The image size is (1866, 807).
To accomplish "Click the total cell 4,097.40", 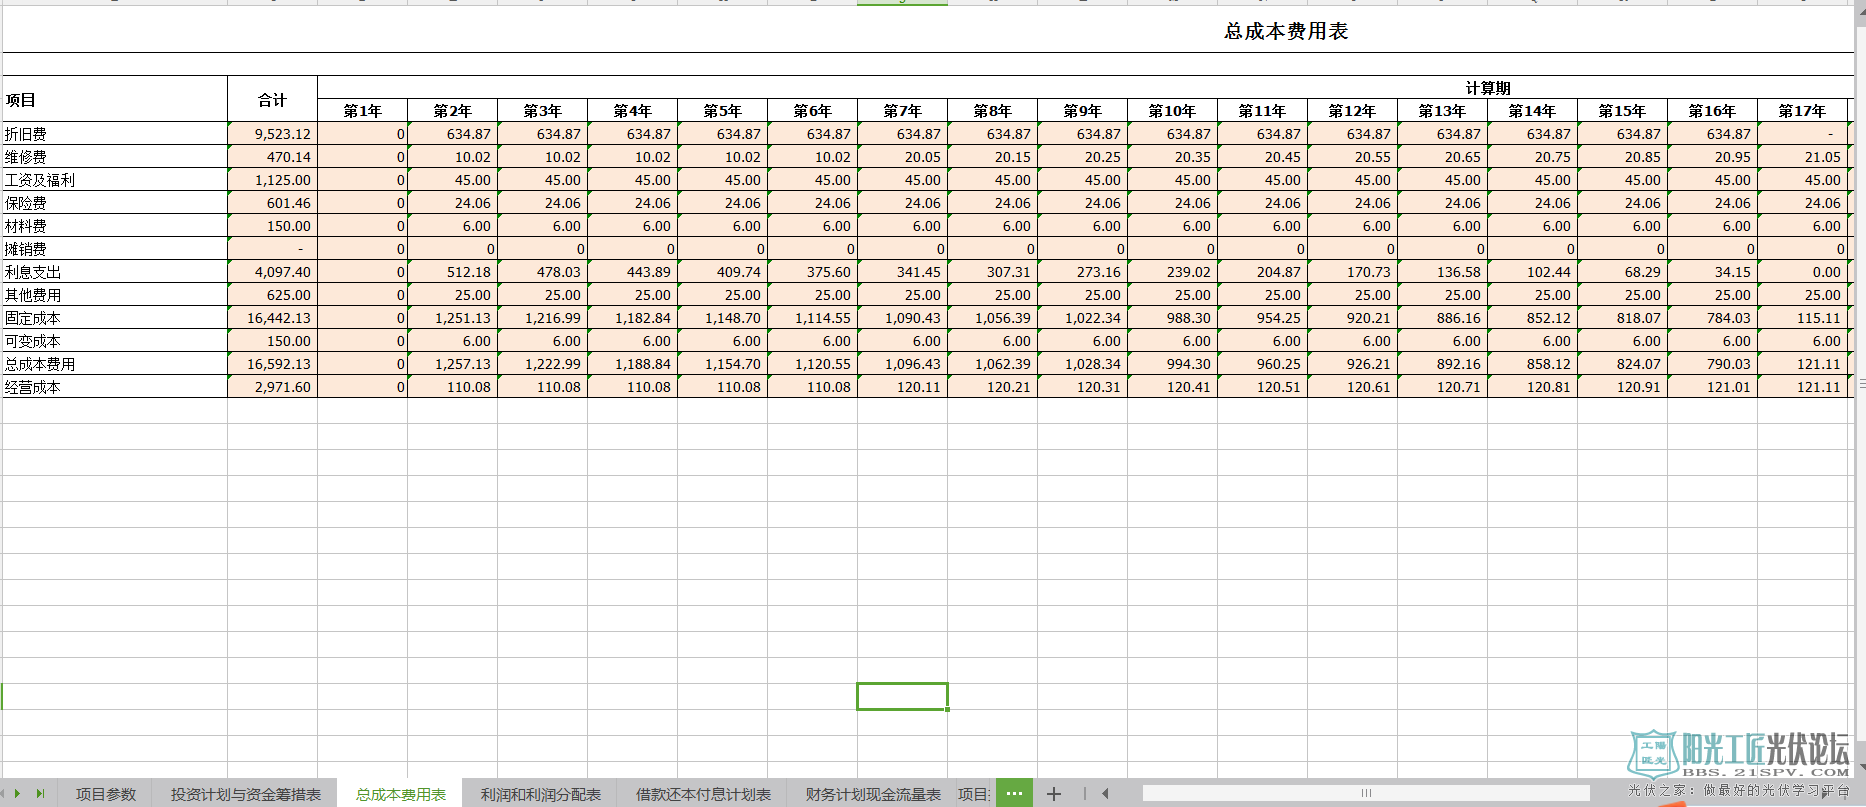I will tap(272, 272).
